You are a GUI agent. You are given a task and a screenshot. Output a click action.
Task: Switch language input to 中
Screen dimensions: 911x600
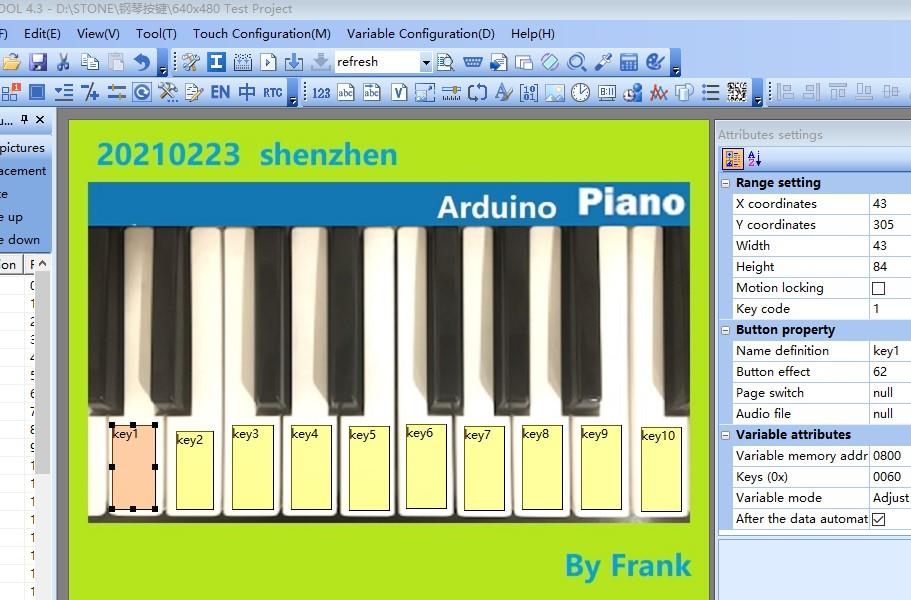(247, 92)
